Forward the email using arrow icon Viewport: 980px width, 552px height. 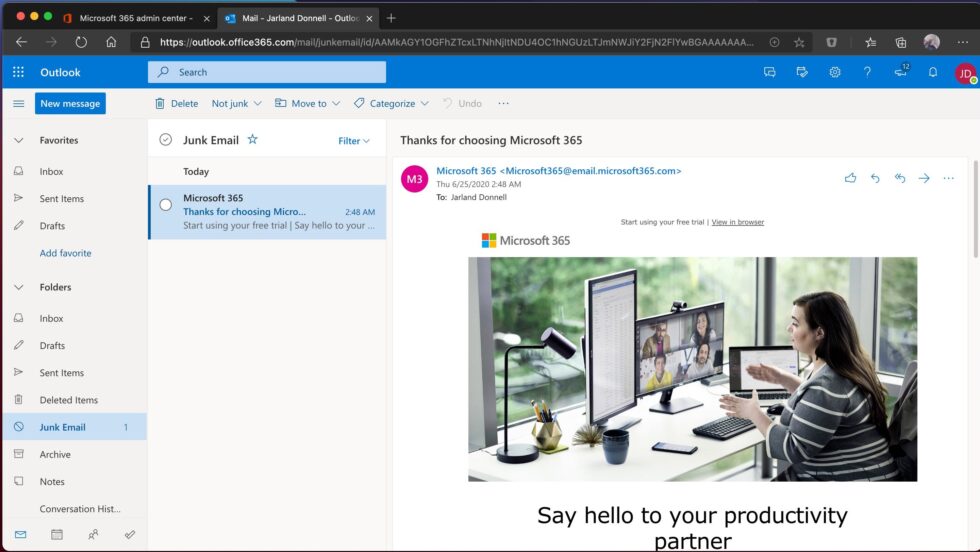pyautogui.click(x=924, y=178)
